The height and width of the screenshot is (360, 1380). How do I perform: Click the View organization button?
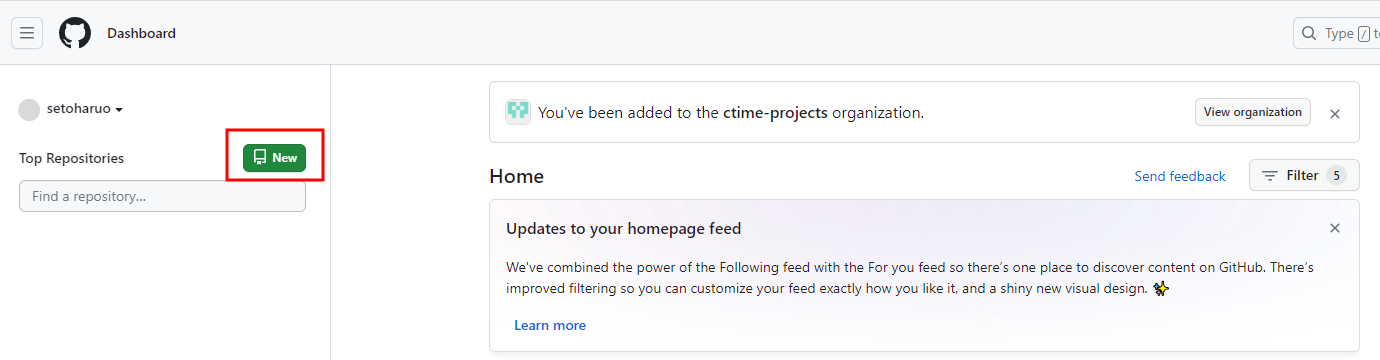pos(1253,112)
